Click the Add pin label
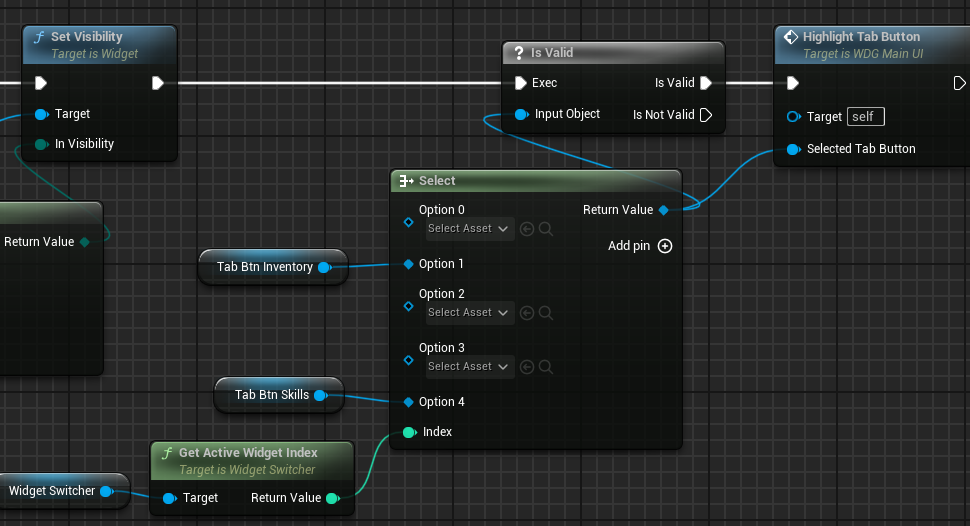Image resolution: width=970 pixels, height=526 pixels. [629, 246]
